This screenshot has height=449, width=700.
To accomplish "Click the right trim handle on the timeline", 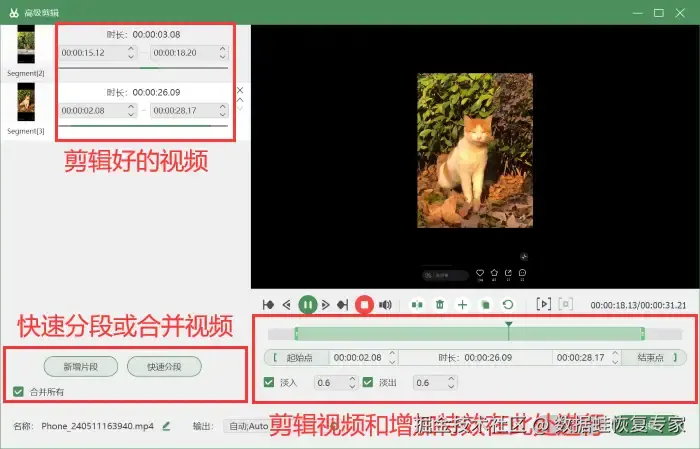I will (642, 333).
